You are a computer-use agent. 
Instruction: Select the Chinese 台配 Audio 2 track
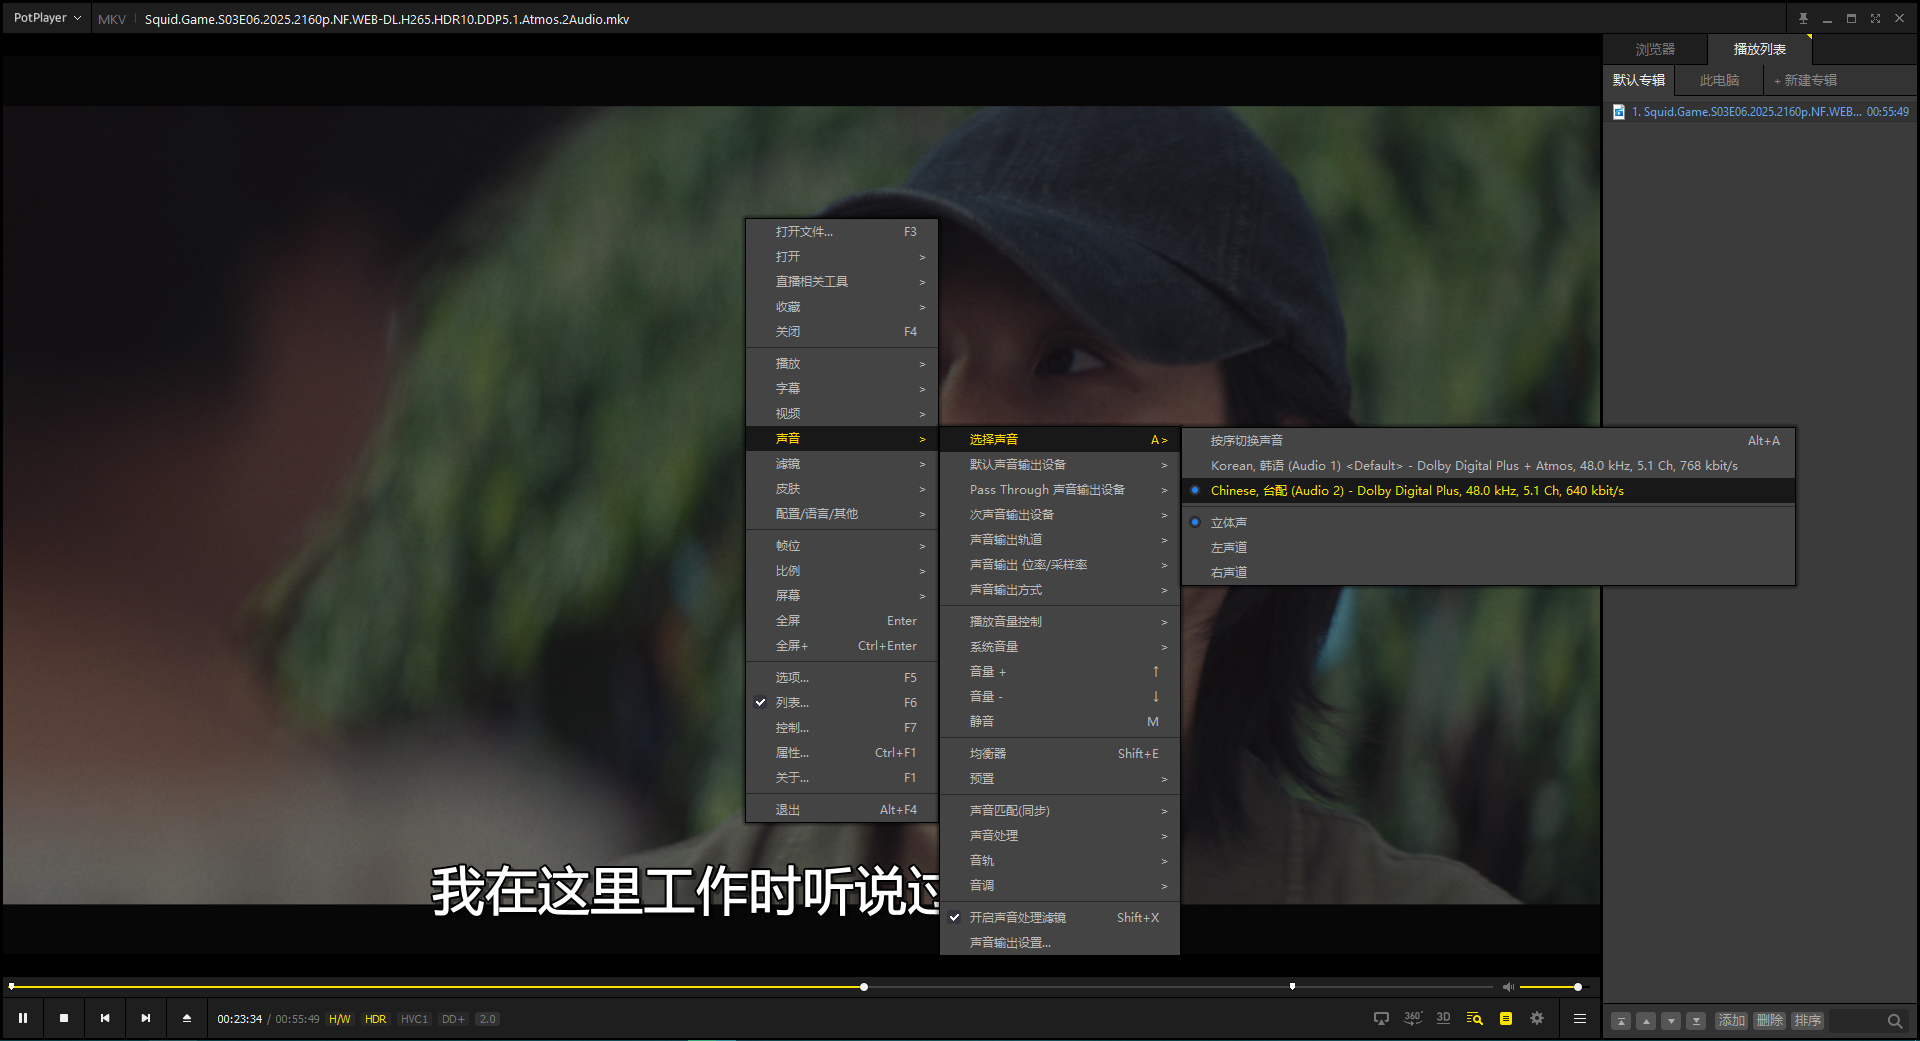1416,490
